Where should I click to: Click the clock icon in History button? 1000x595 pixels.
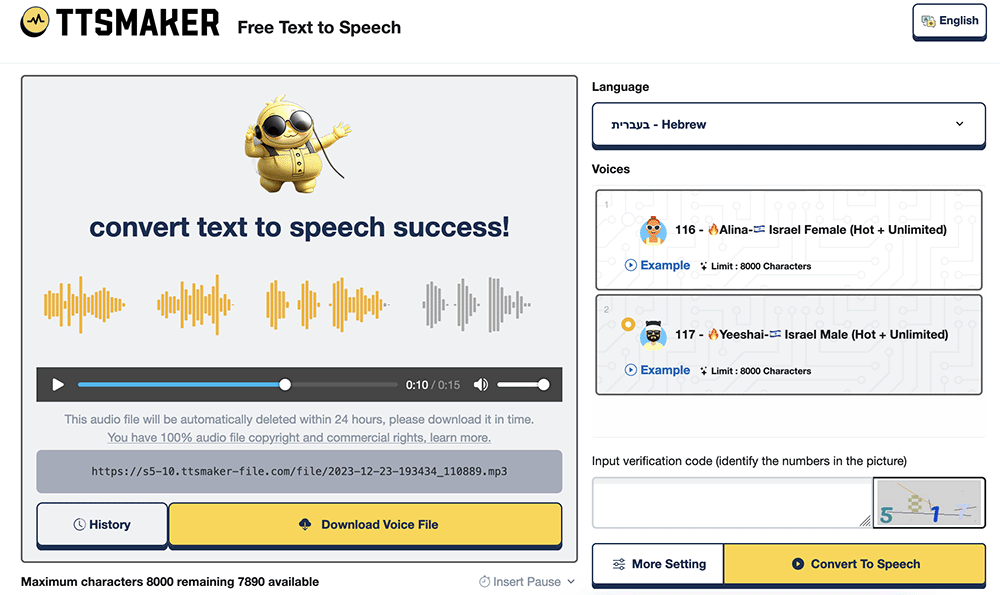(x=79, y=524)
